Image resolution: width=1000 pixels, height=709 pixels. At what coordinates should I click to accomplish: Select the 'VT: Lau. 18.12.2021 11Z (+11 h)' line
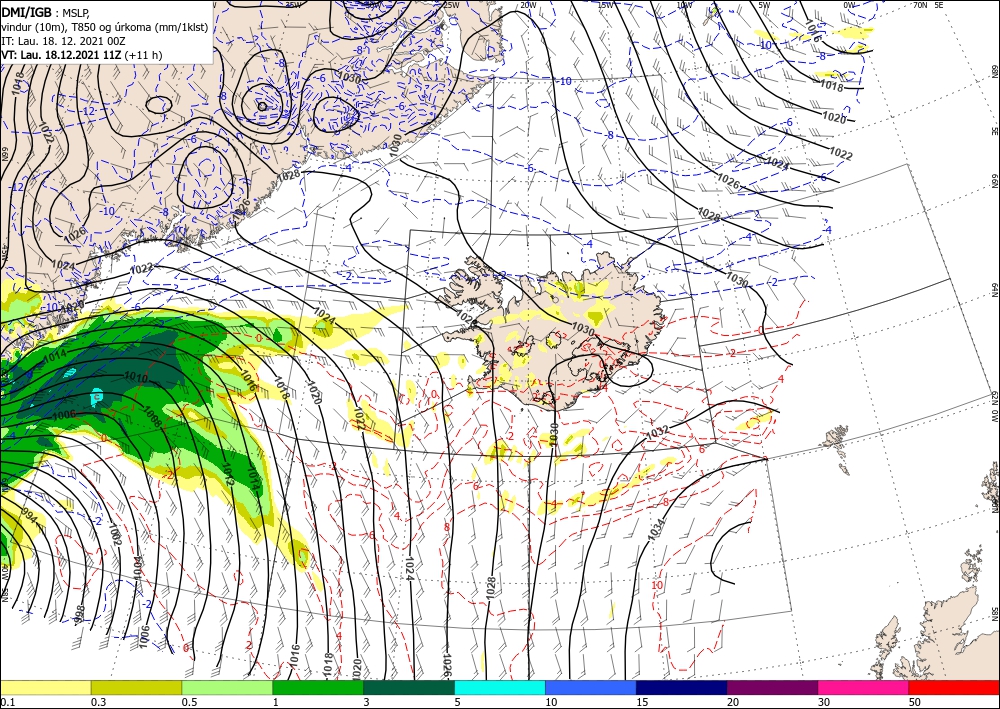click(x=82, y=55)
